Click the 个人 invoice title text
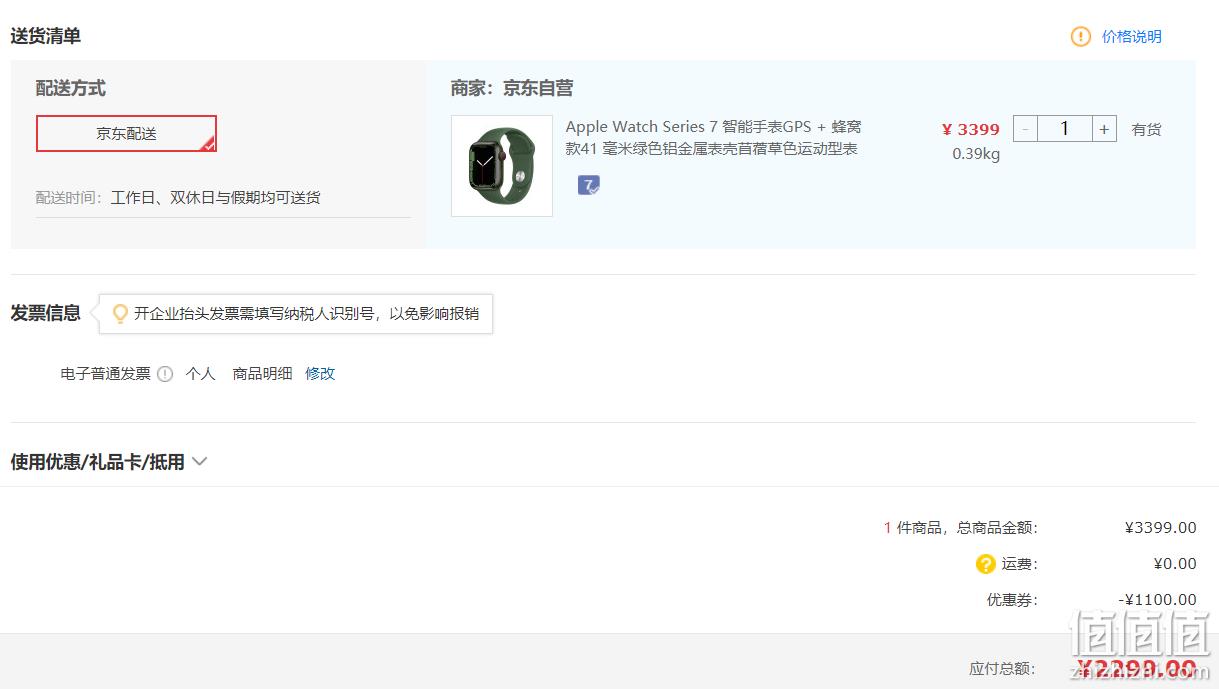Screen dimensions: 1219x689 pos(201,374)
